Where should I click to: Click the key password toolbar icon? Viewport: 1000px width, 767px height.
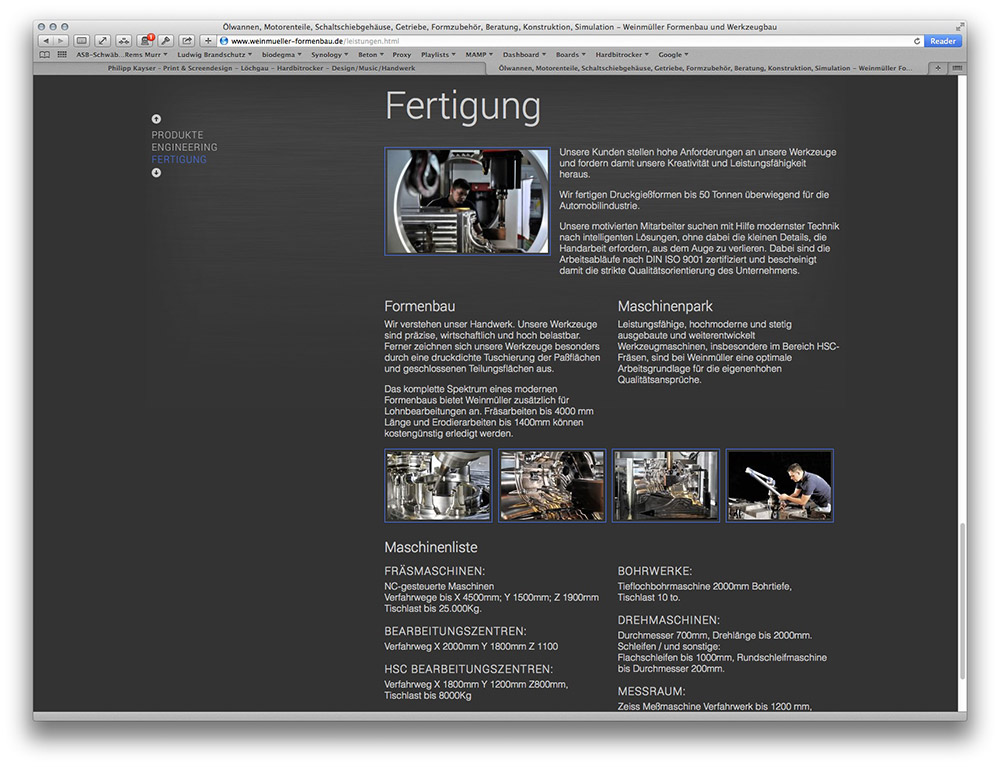pyautogui.click(x=166, y=41)
